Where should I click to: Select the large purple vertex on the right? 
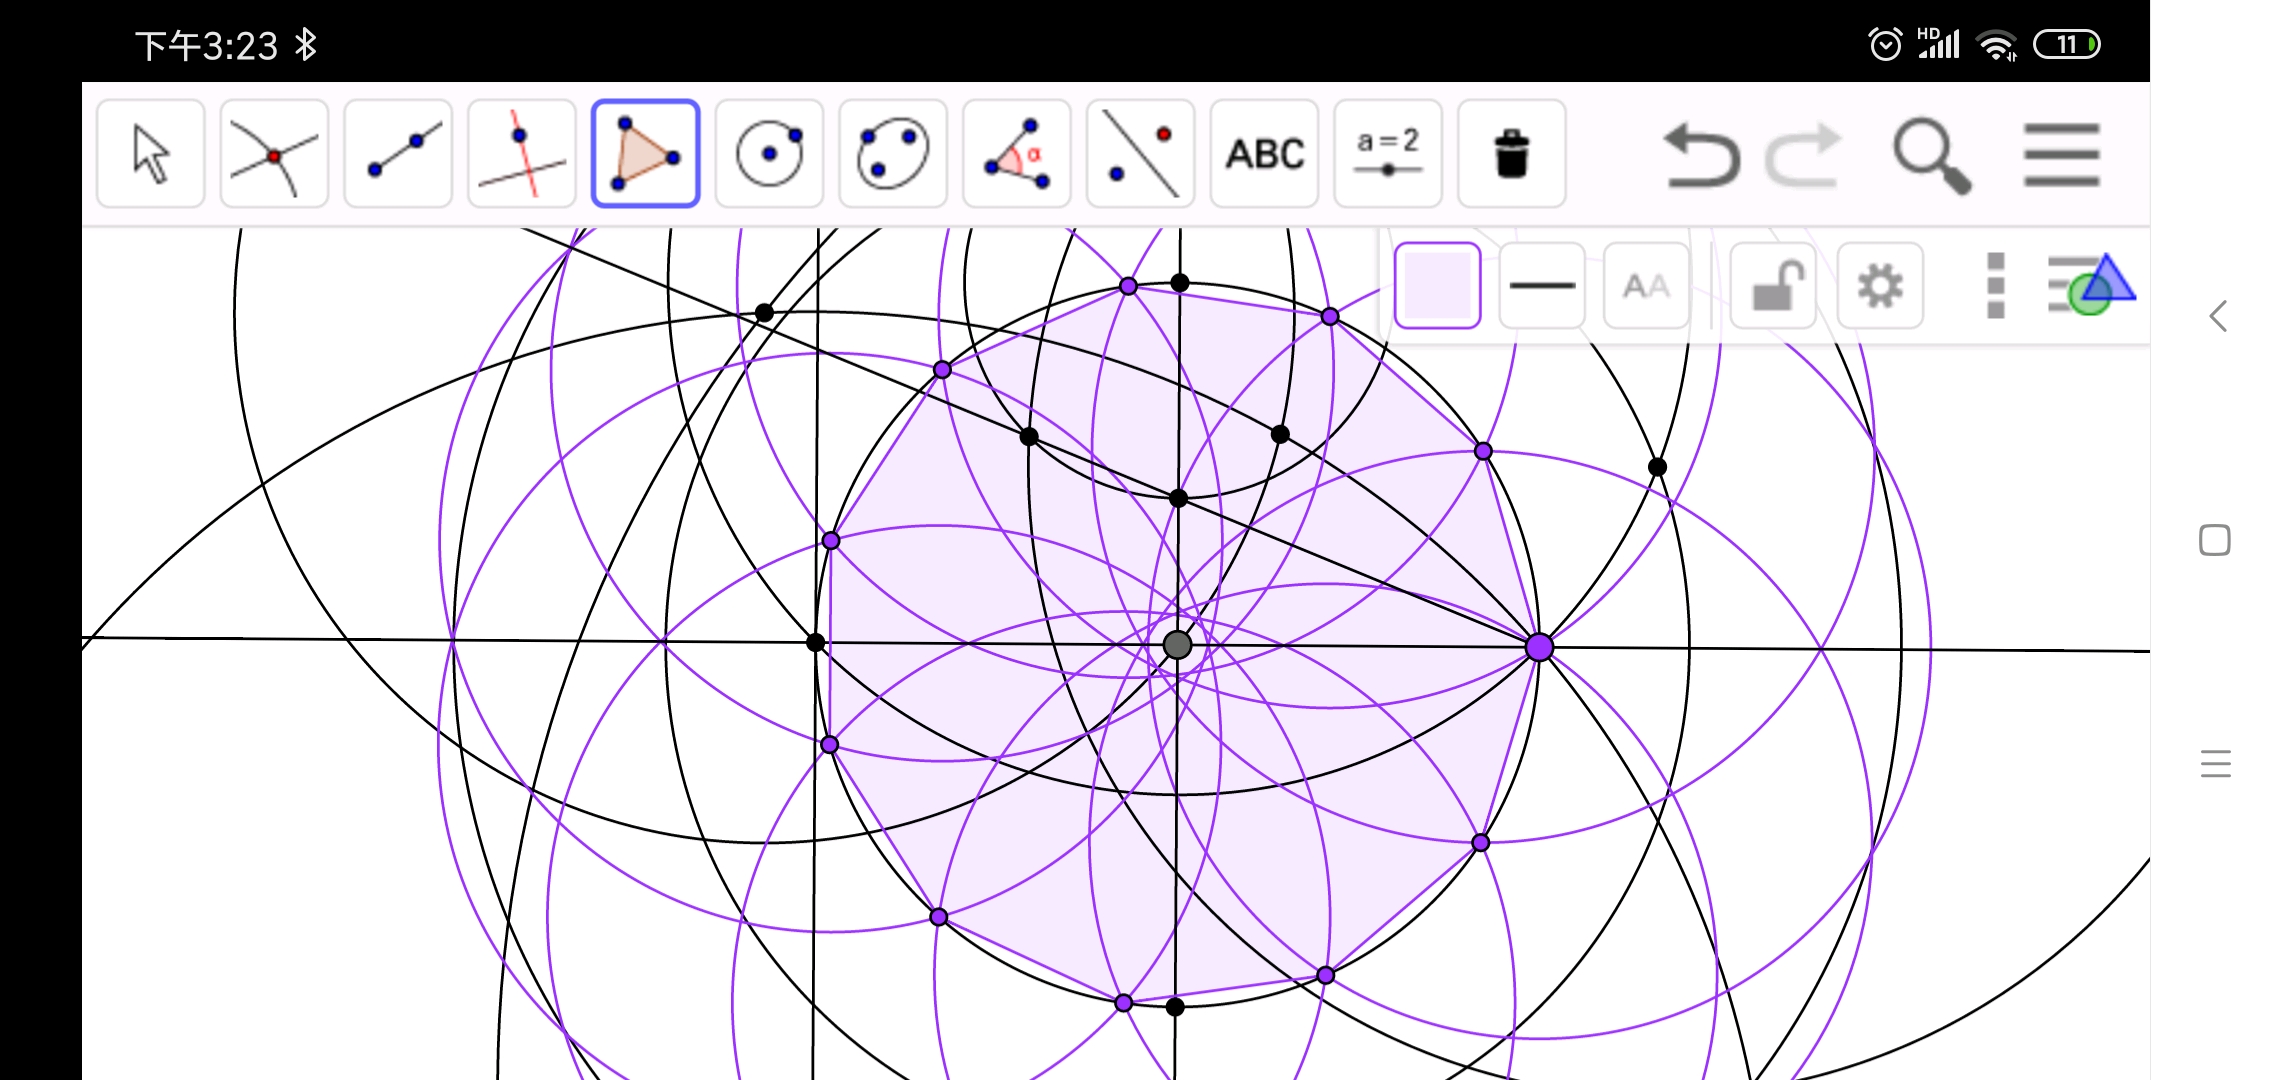pyautogui.click(x=1540, y=648)
